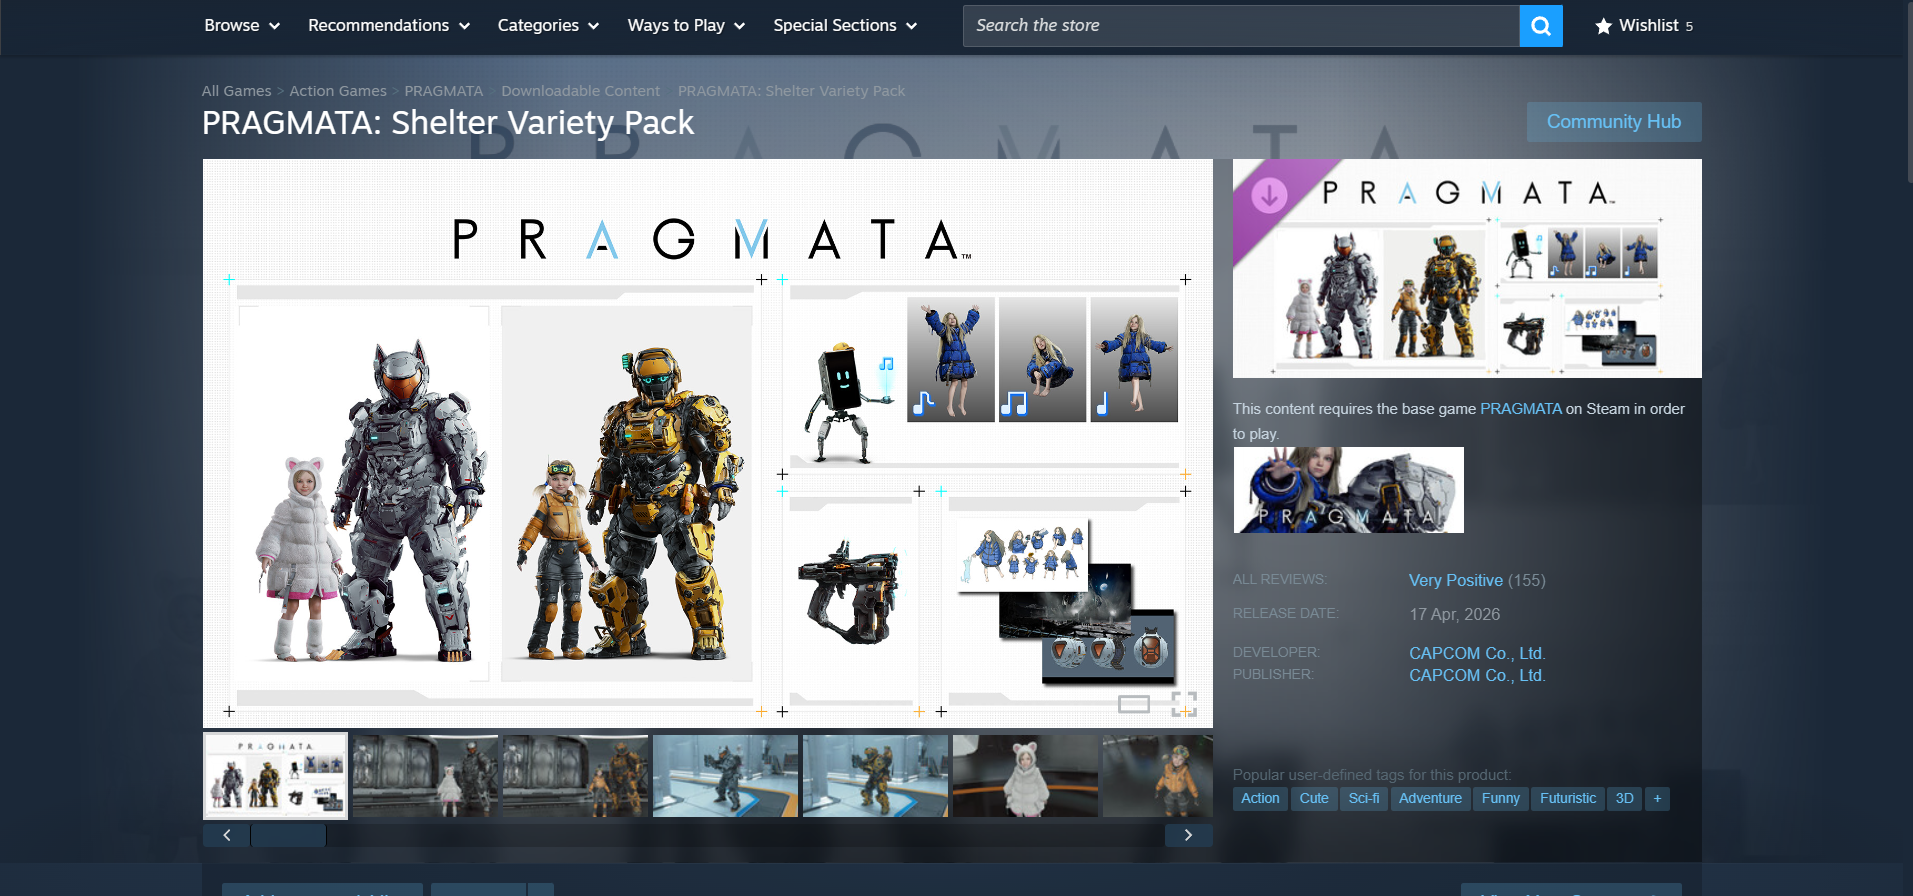Click the search magnifier button

[x=1540, y=26]
